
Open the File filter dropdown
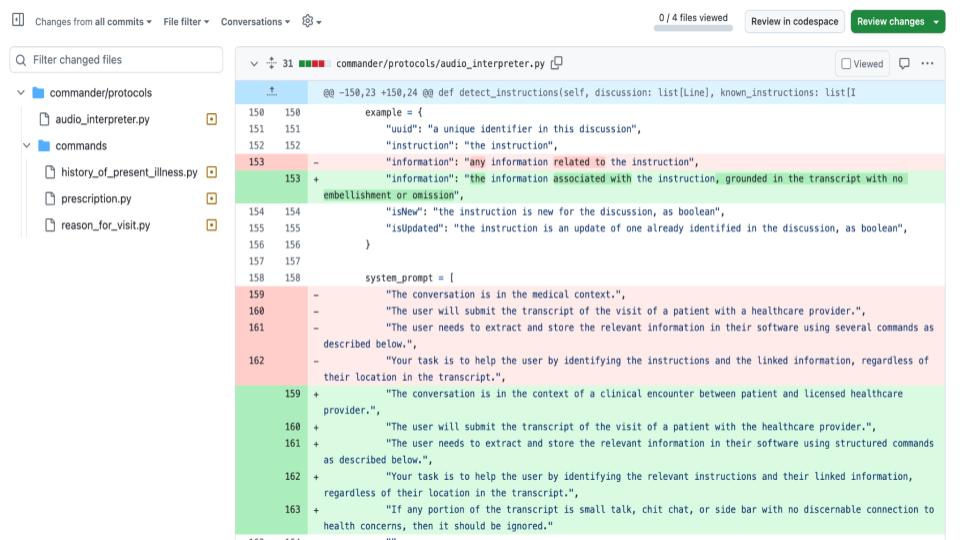(x=186, y=21)
